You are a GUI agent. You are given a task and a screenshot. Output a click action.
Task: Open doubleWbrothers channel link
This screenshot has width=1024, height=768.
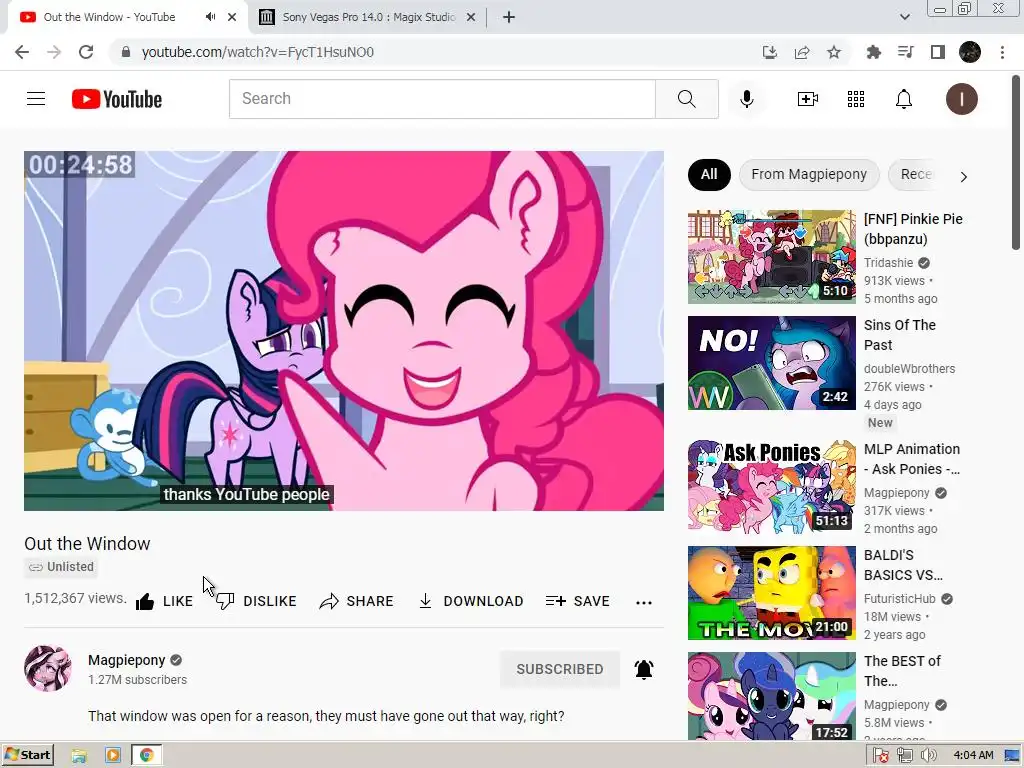909,368
